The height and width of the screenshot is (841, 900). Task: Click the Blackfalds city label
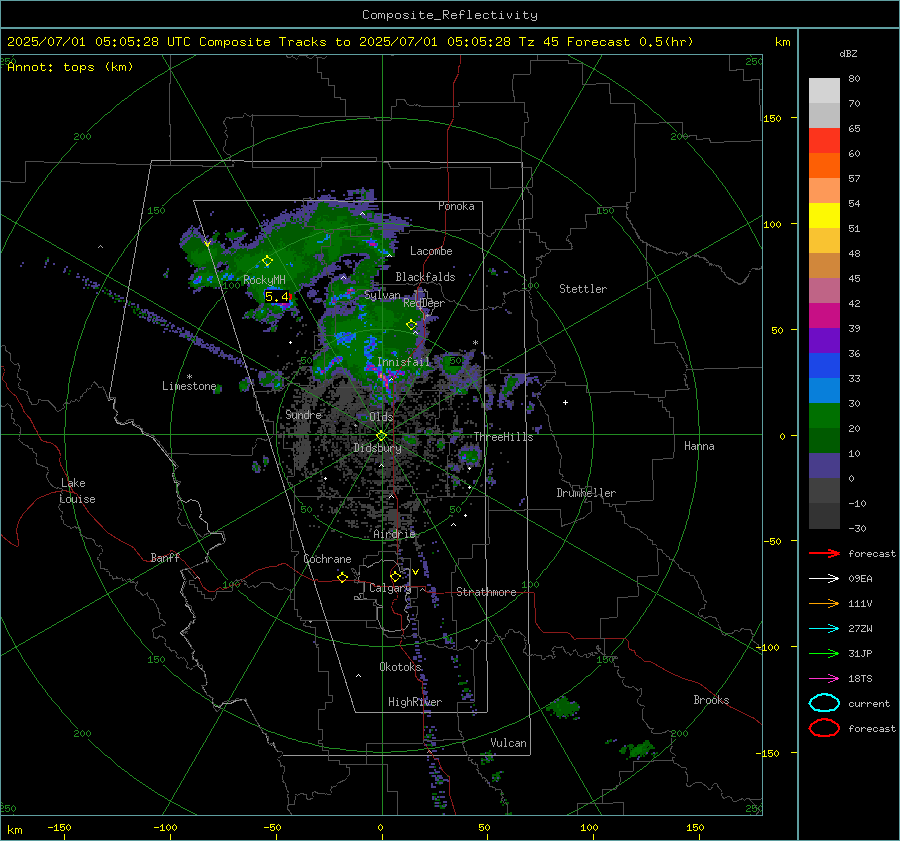click(425, 277)
